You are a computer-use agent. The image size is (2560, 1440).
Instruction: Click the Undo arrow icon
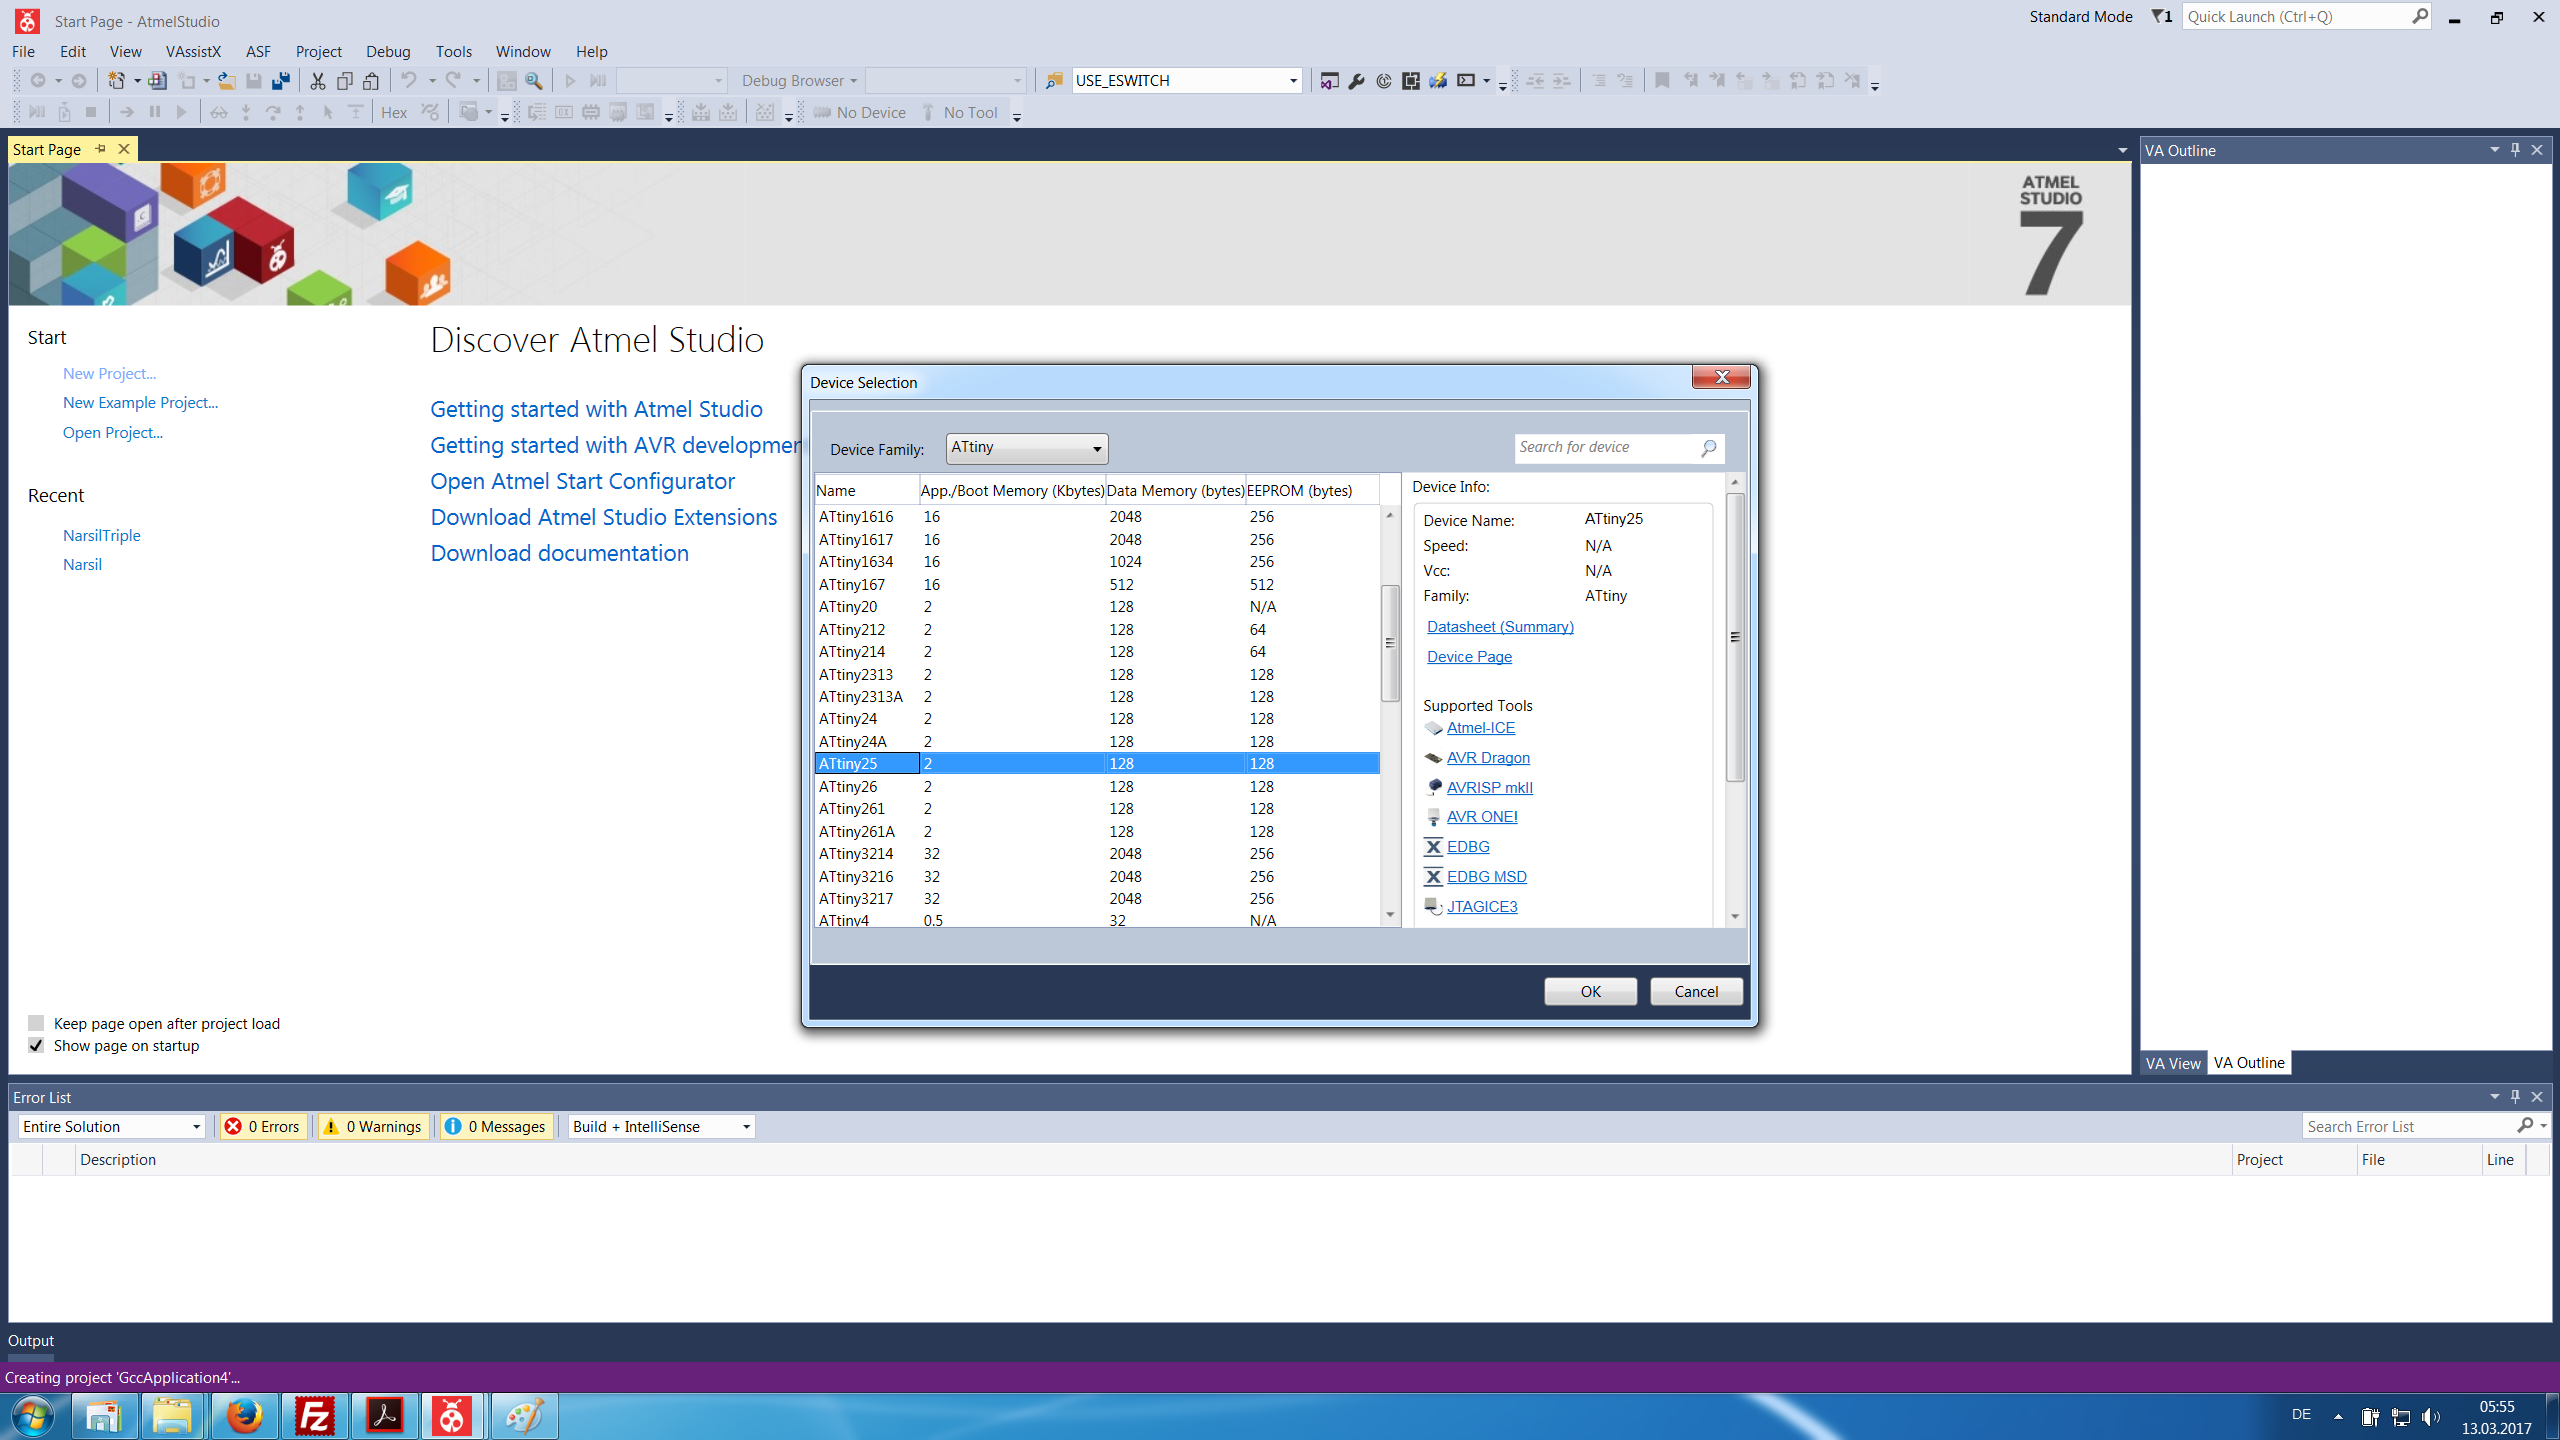click(408, 81)
